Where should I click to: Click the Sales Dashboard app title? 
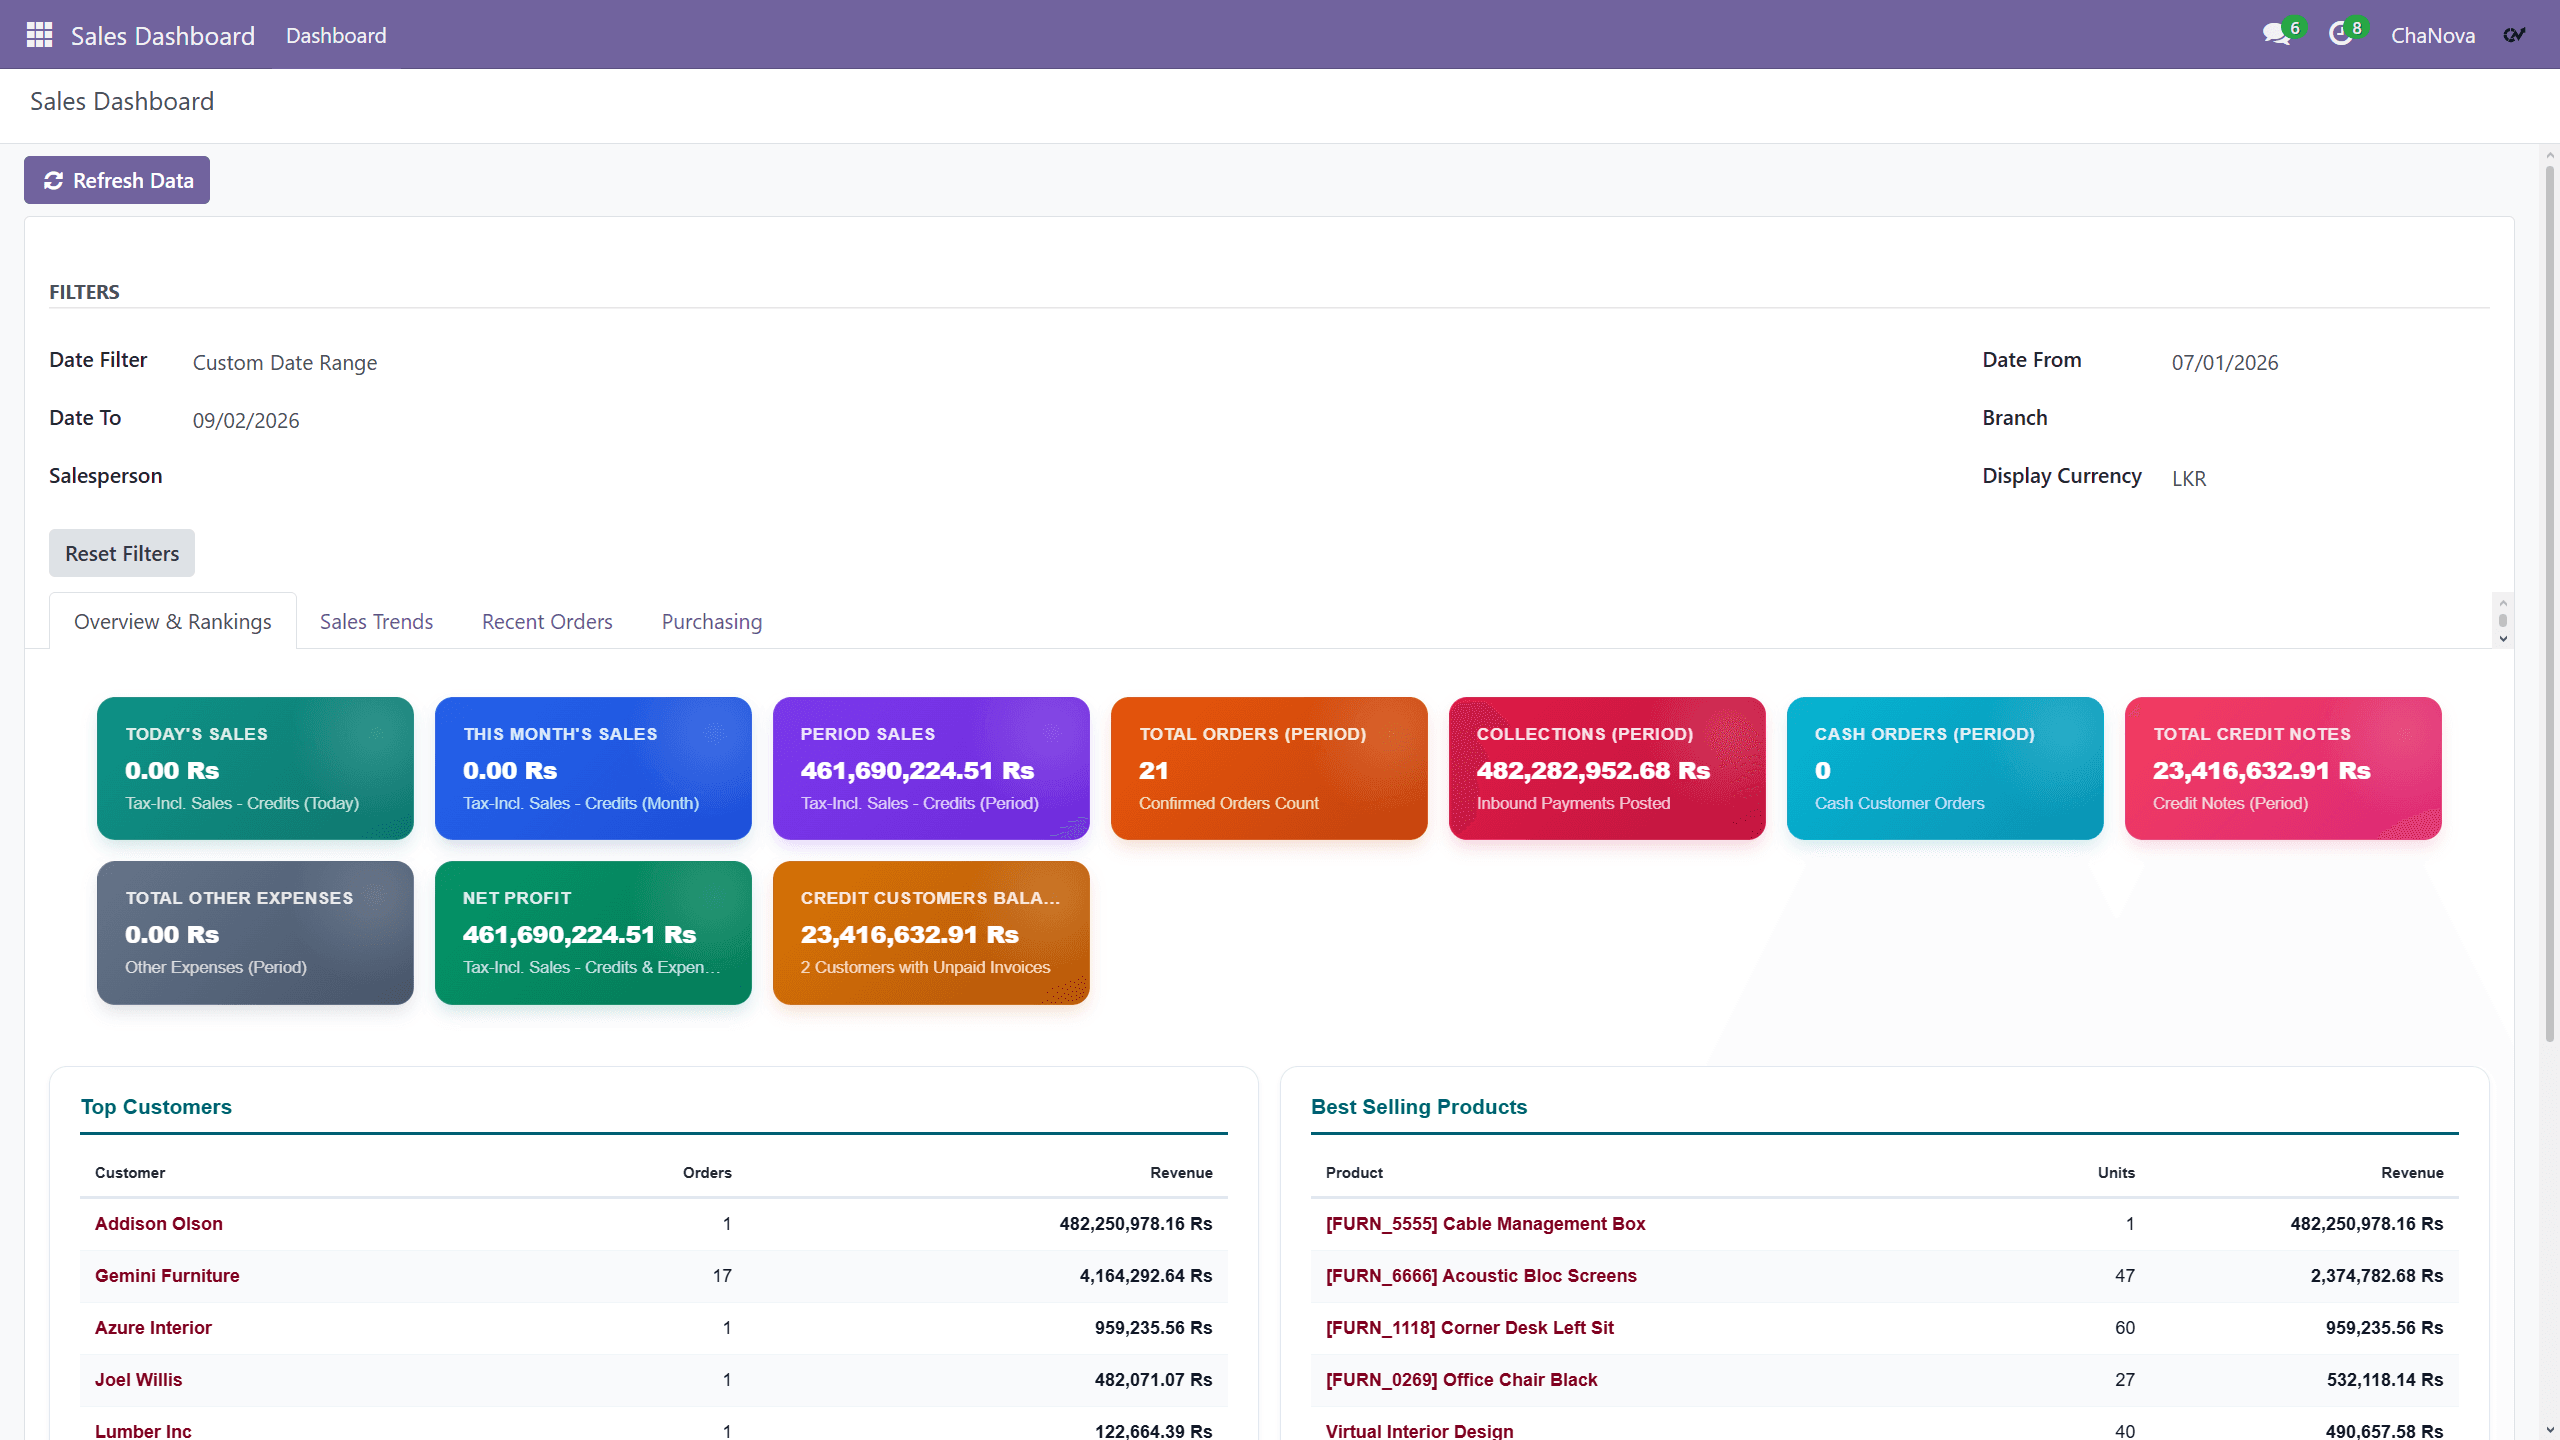[162, 35]
